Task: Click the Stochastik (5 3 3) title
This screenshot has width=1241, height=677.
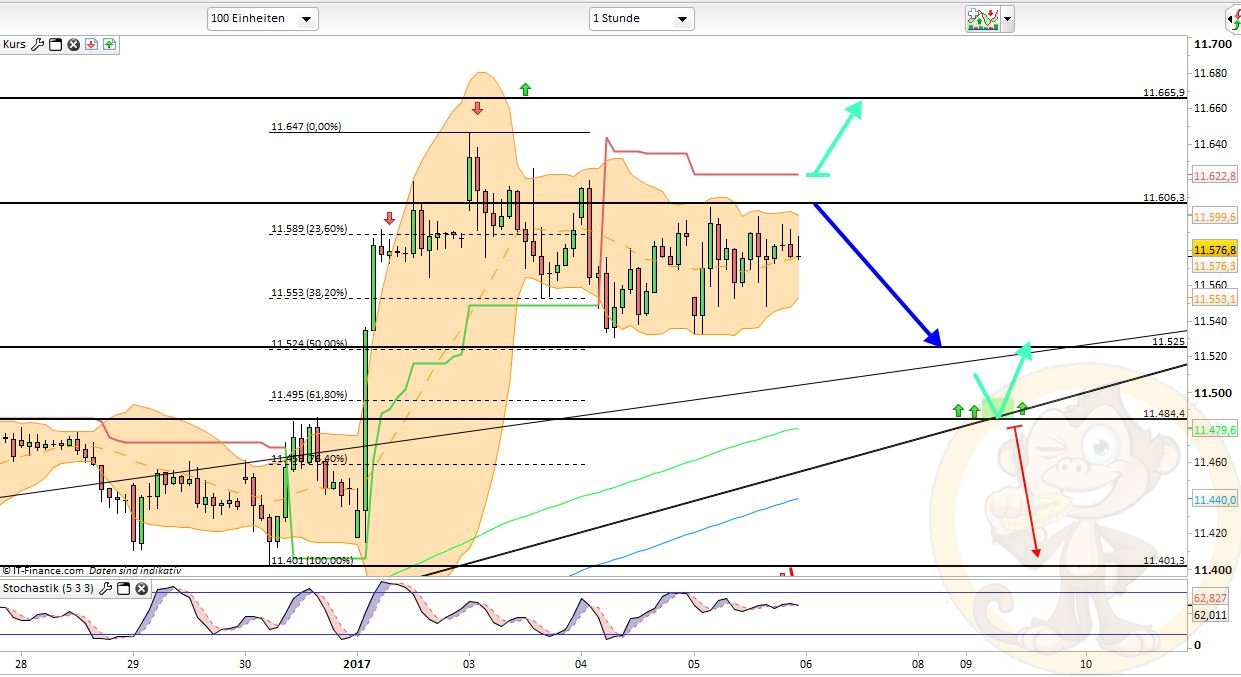Action: (x=48, y=589)
